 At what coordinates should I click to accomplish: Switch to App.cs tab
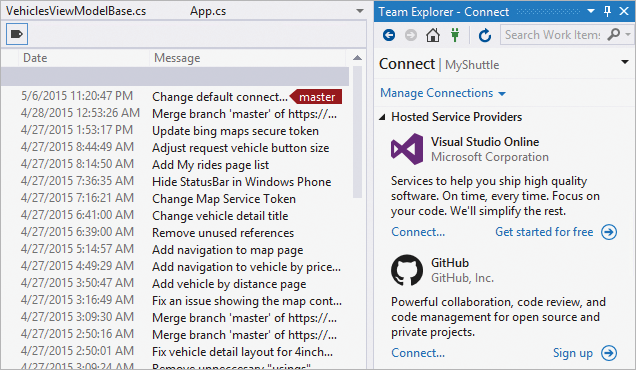coord(208,11)
